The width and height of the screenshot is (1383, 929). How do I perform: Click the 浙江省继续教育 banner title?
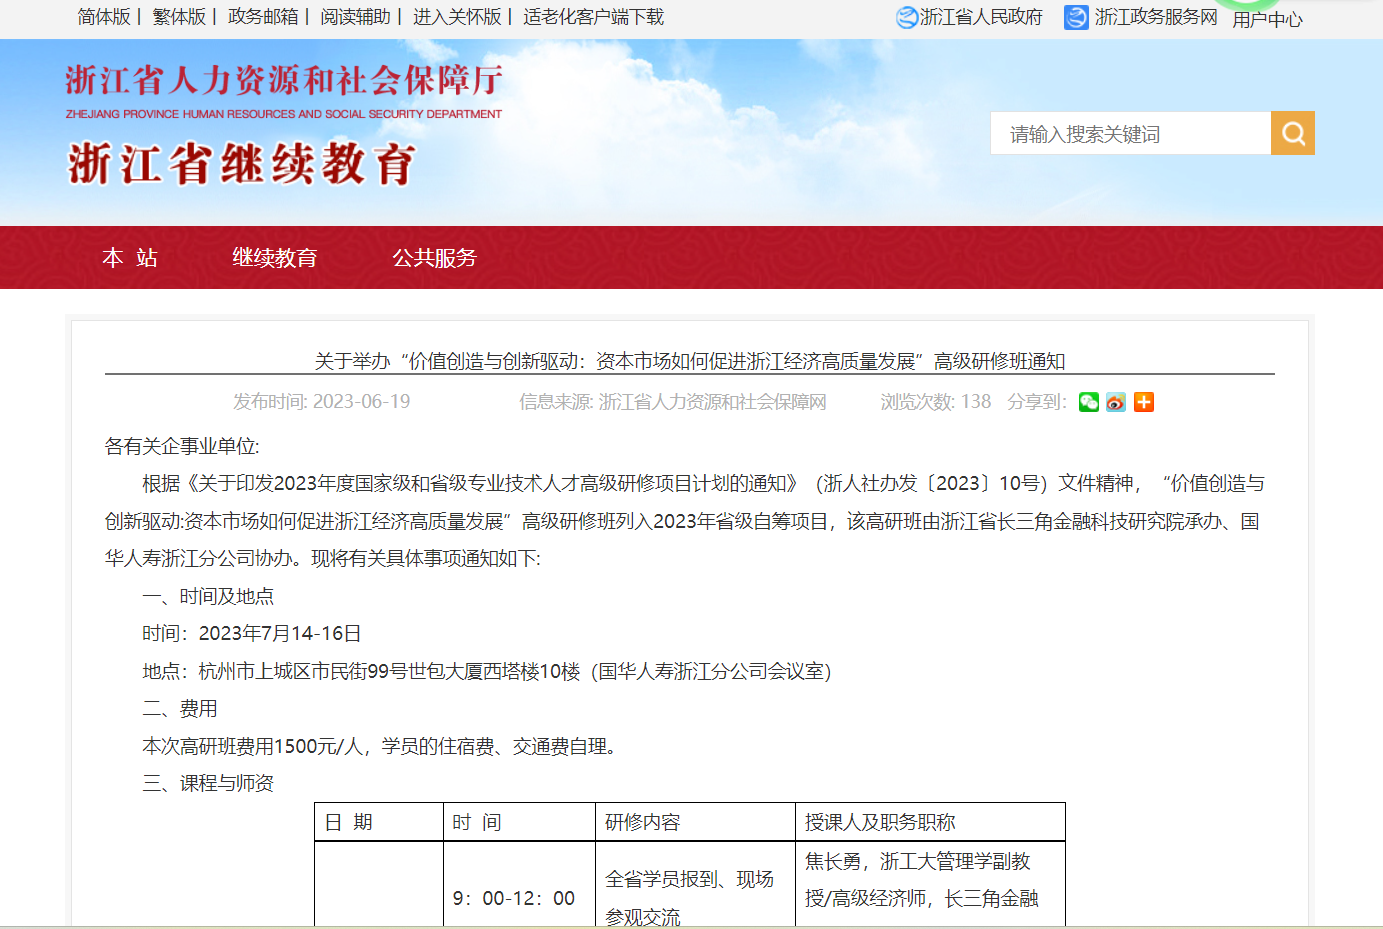click(241, 164)
